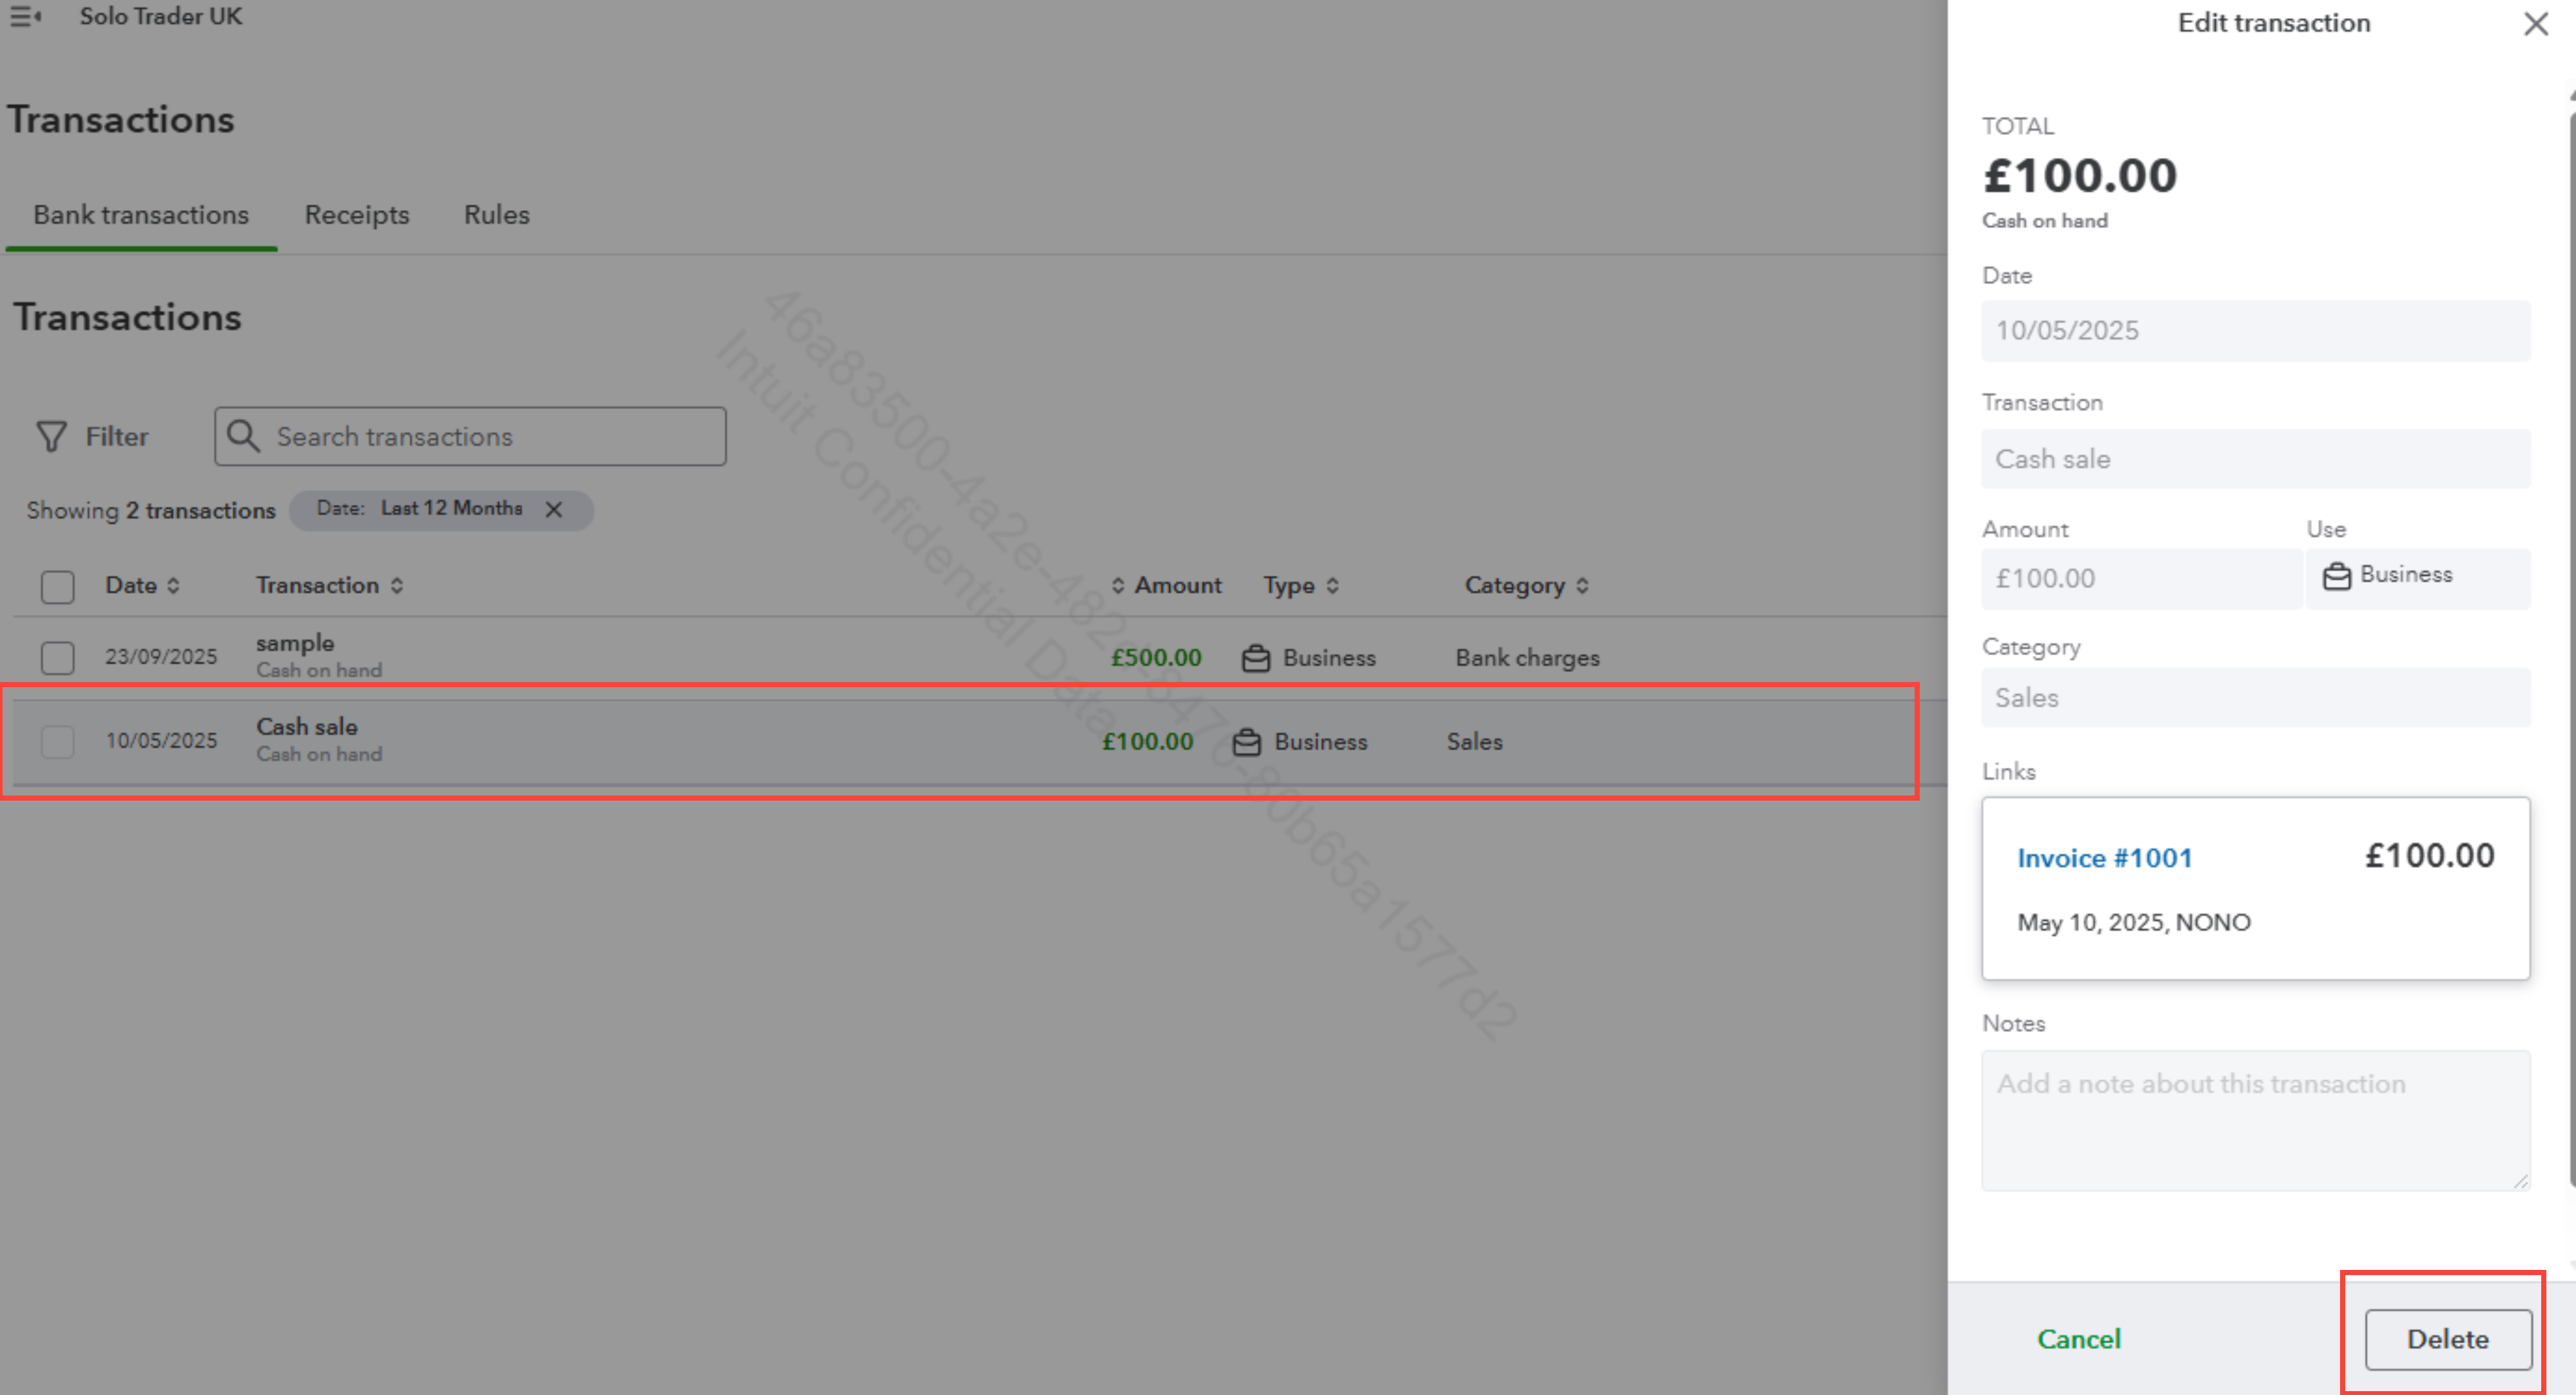Click into the Notes text area
2576x1395 pixels.
tap(2255, 1120)
